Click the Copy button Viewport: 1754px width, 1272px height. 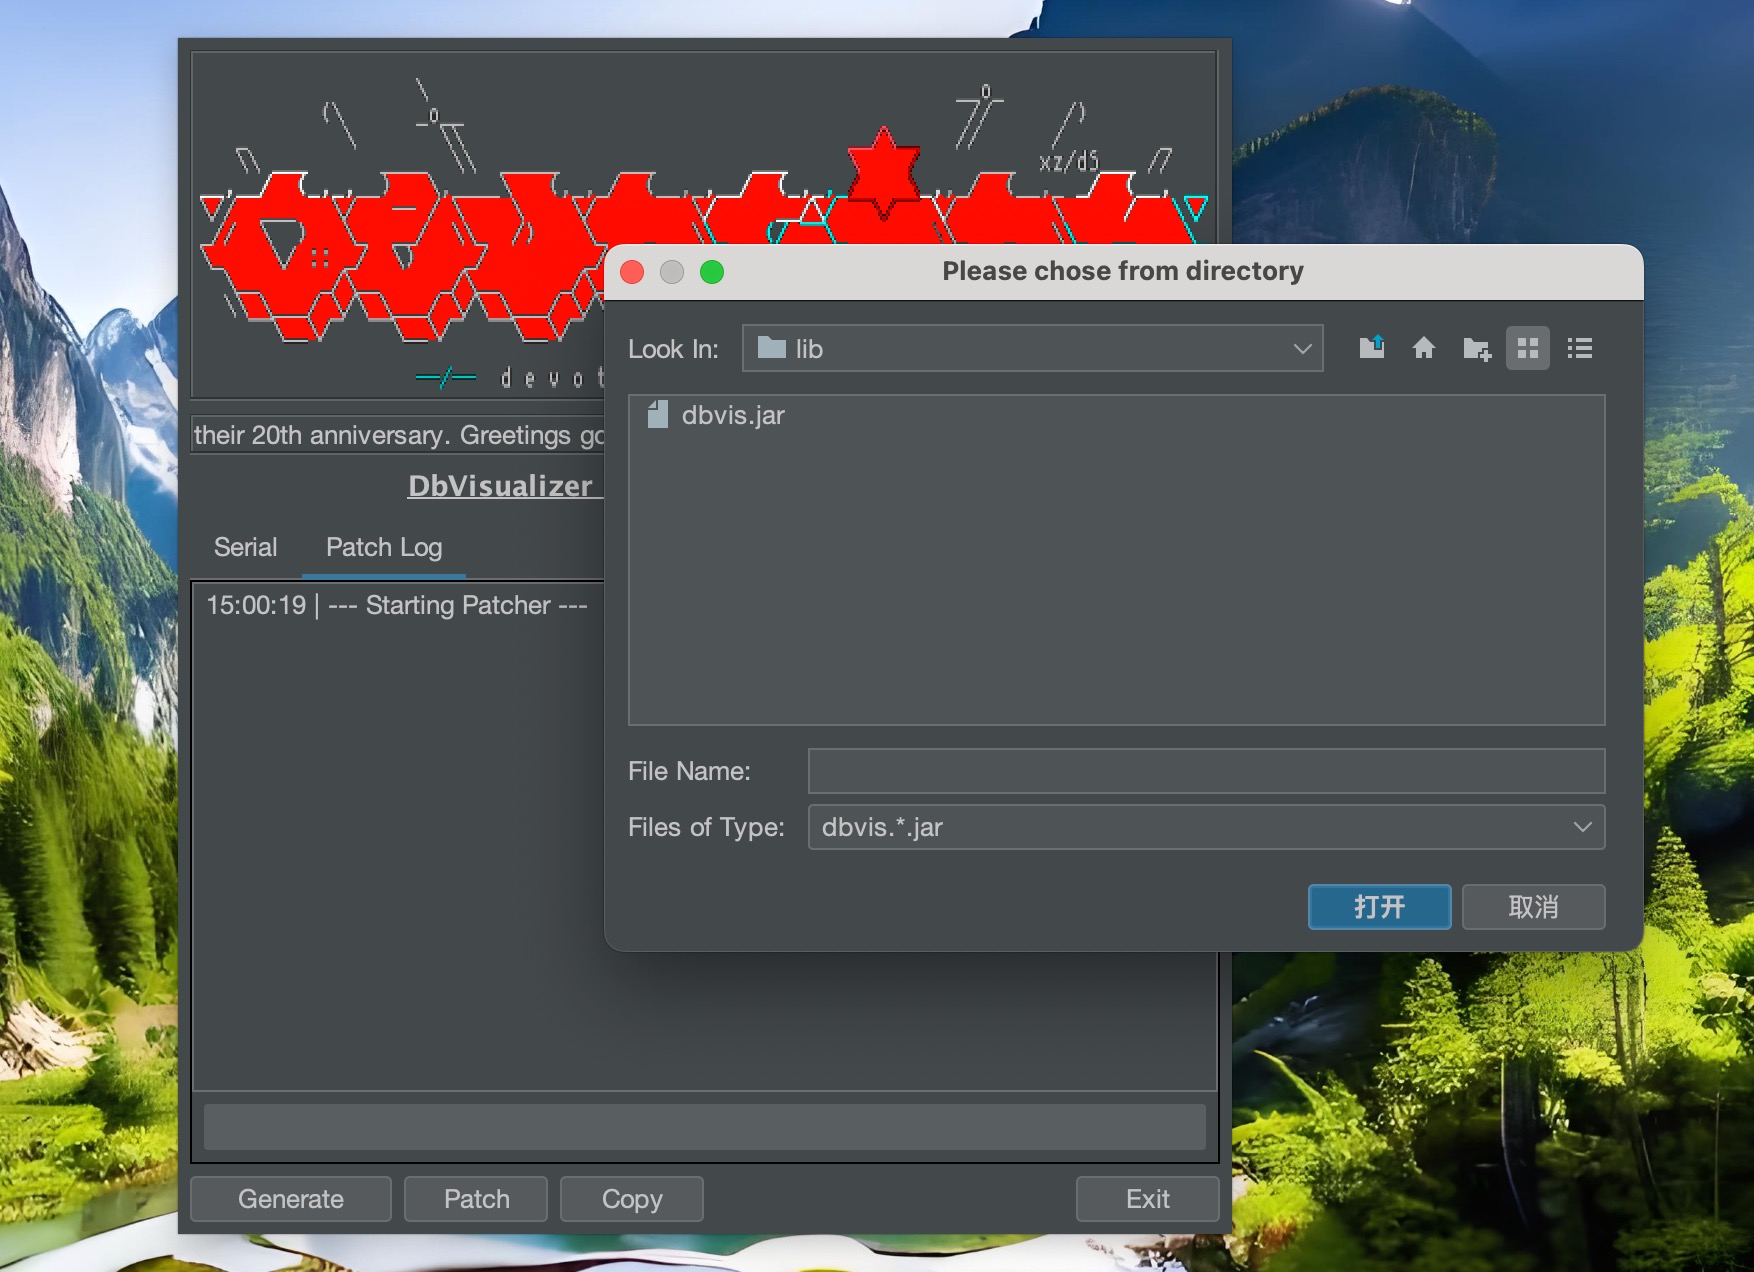point(632,1199)
